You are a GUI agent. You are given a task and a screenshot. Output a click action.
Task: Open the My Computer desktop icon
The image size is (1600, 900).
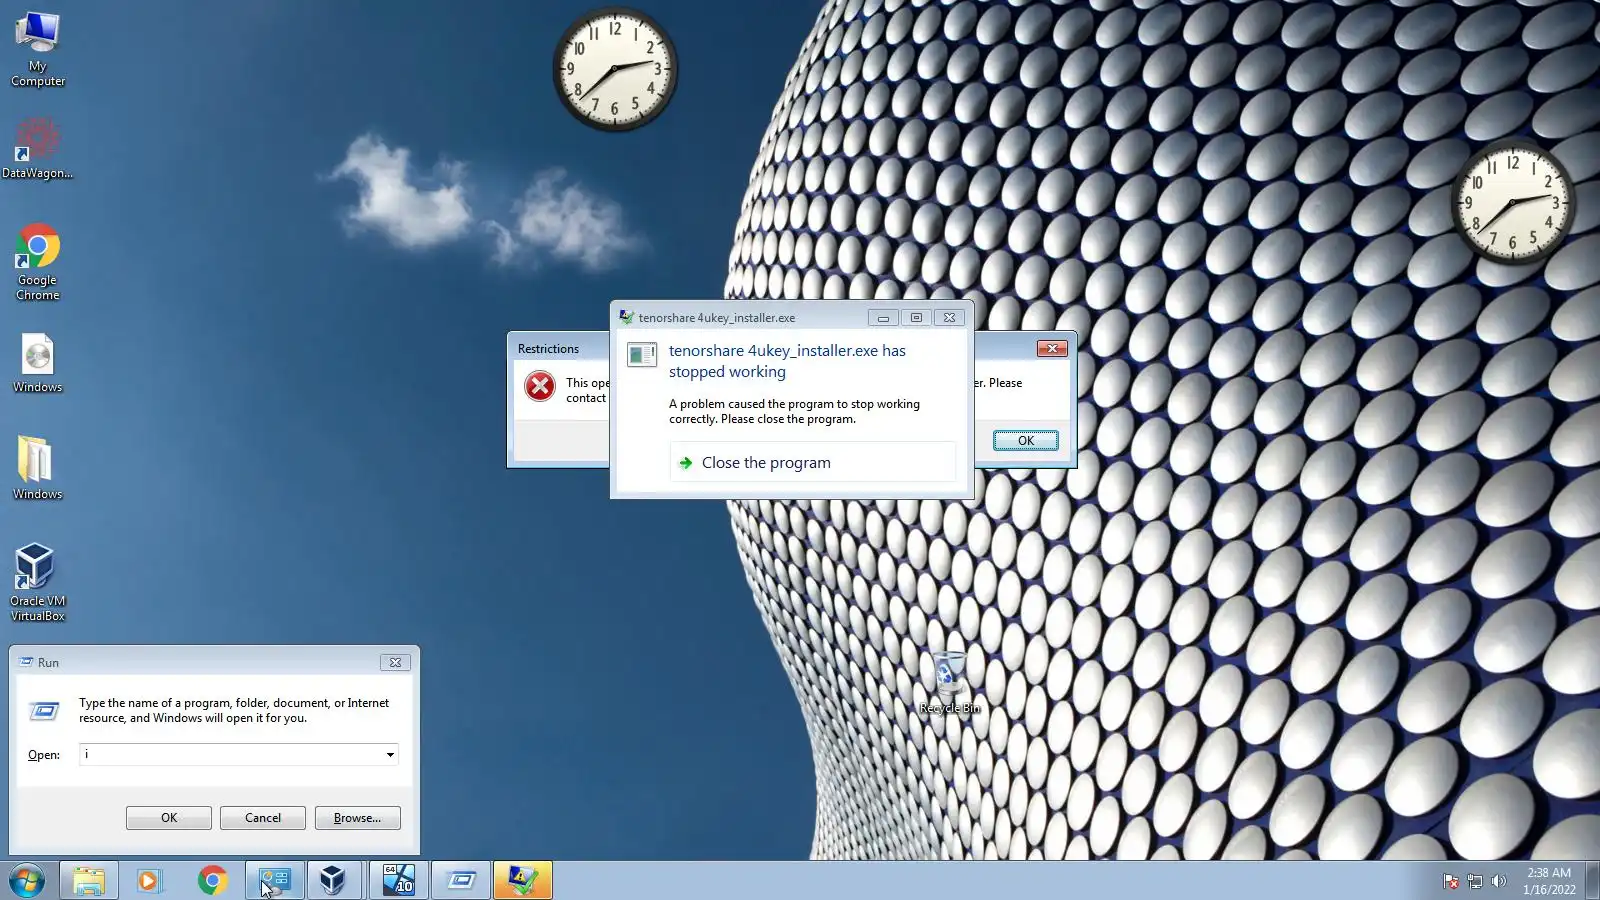point(38,49)
